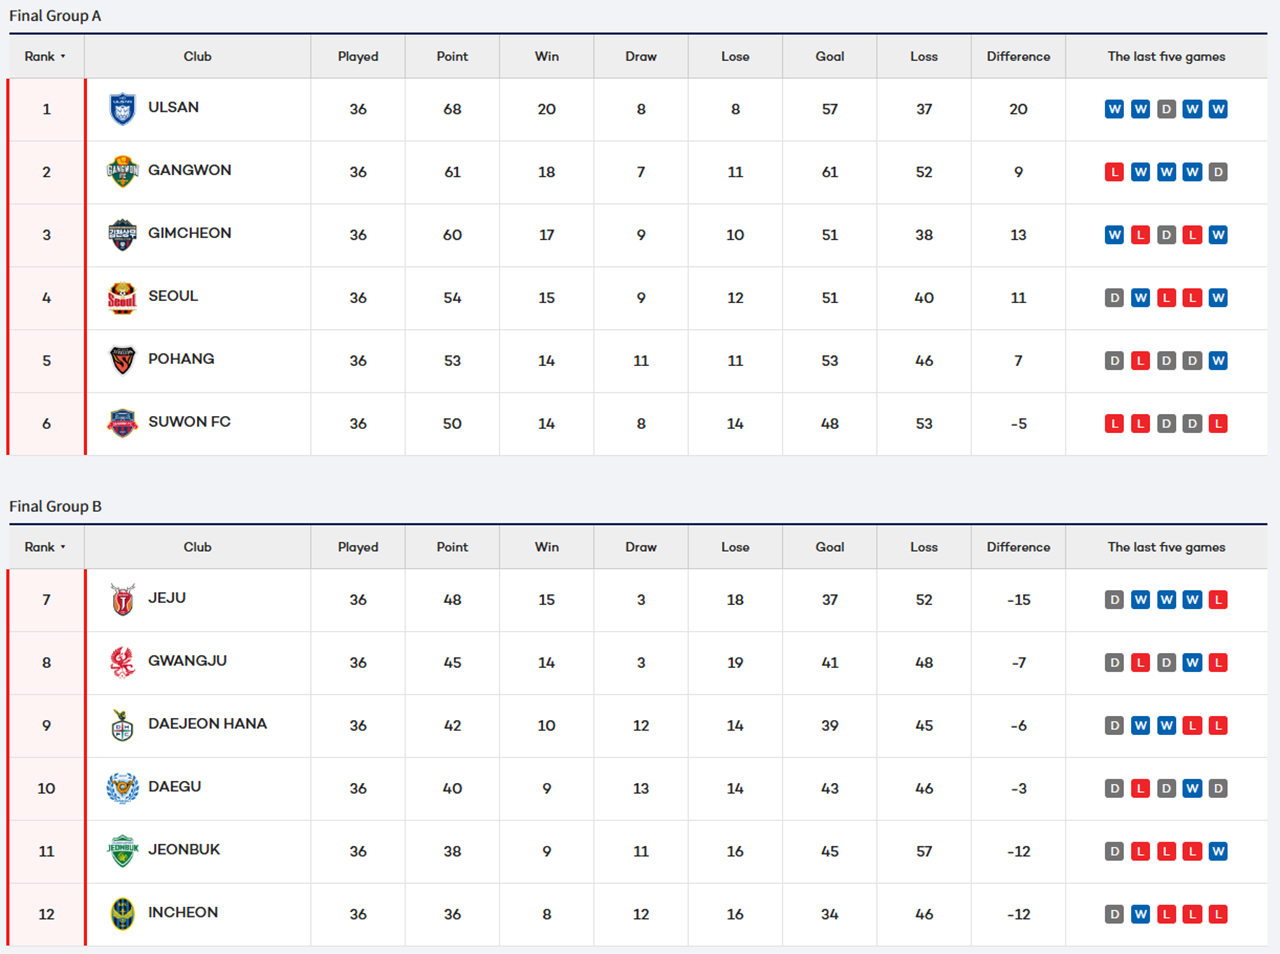
Task: Open the JEONBUK club name link
Action: coord(184,850)
